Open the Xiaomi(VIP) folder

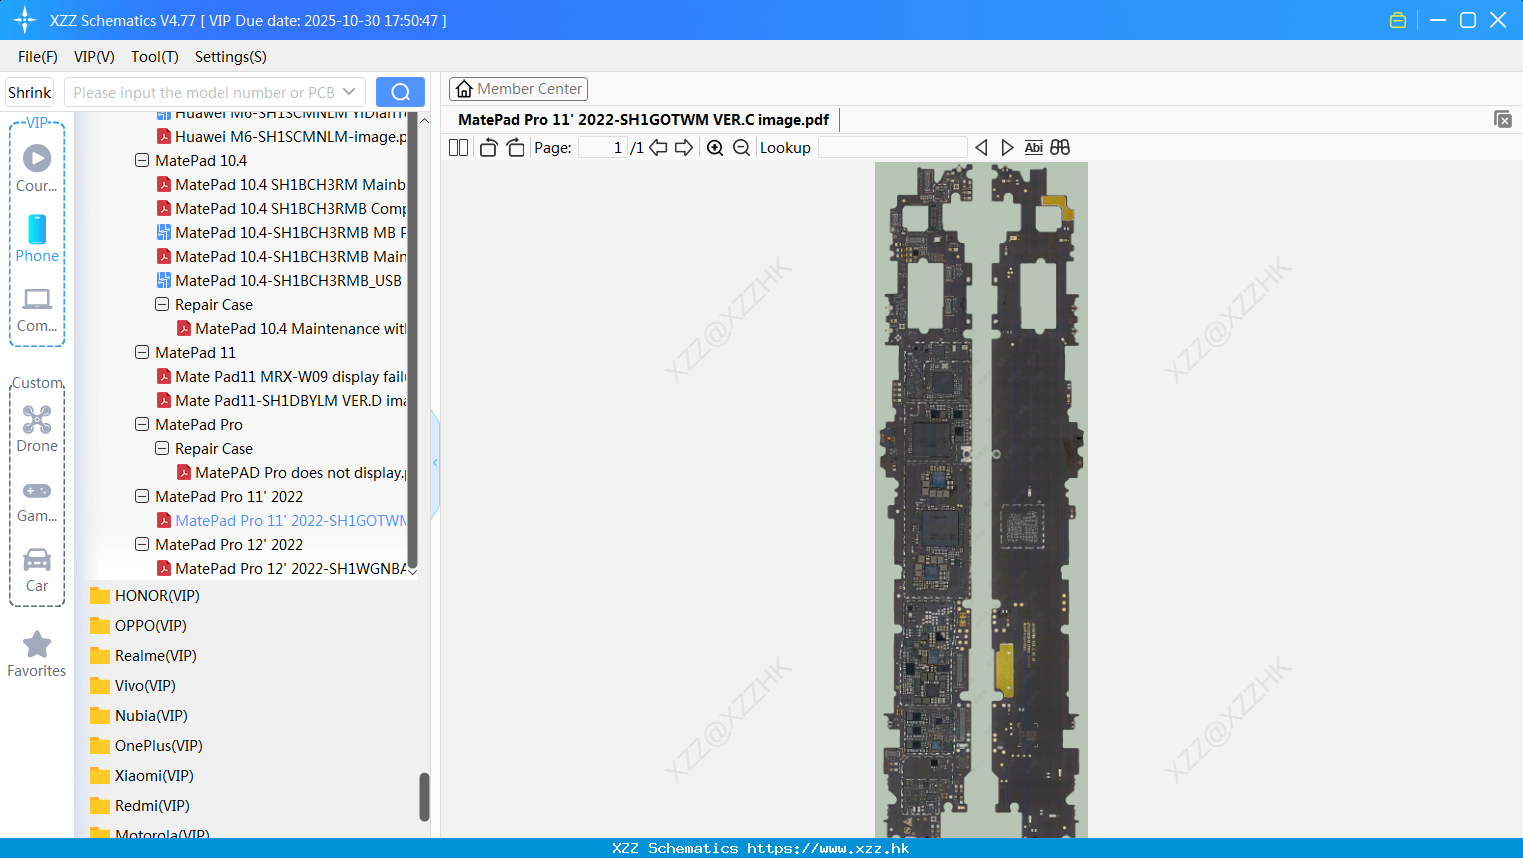click(x=142, y=776)
